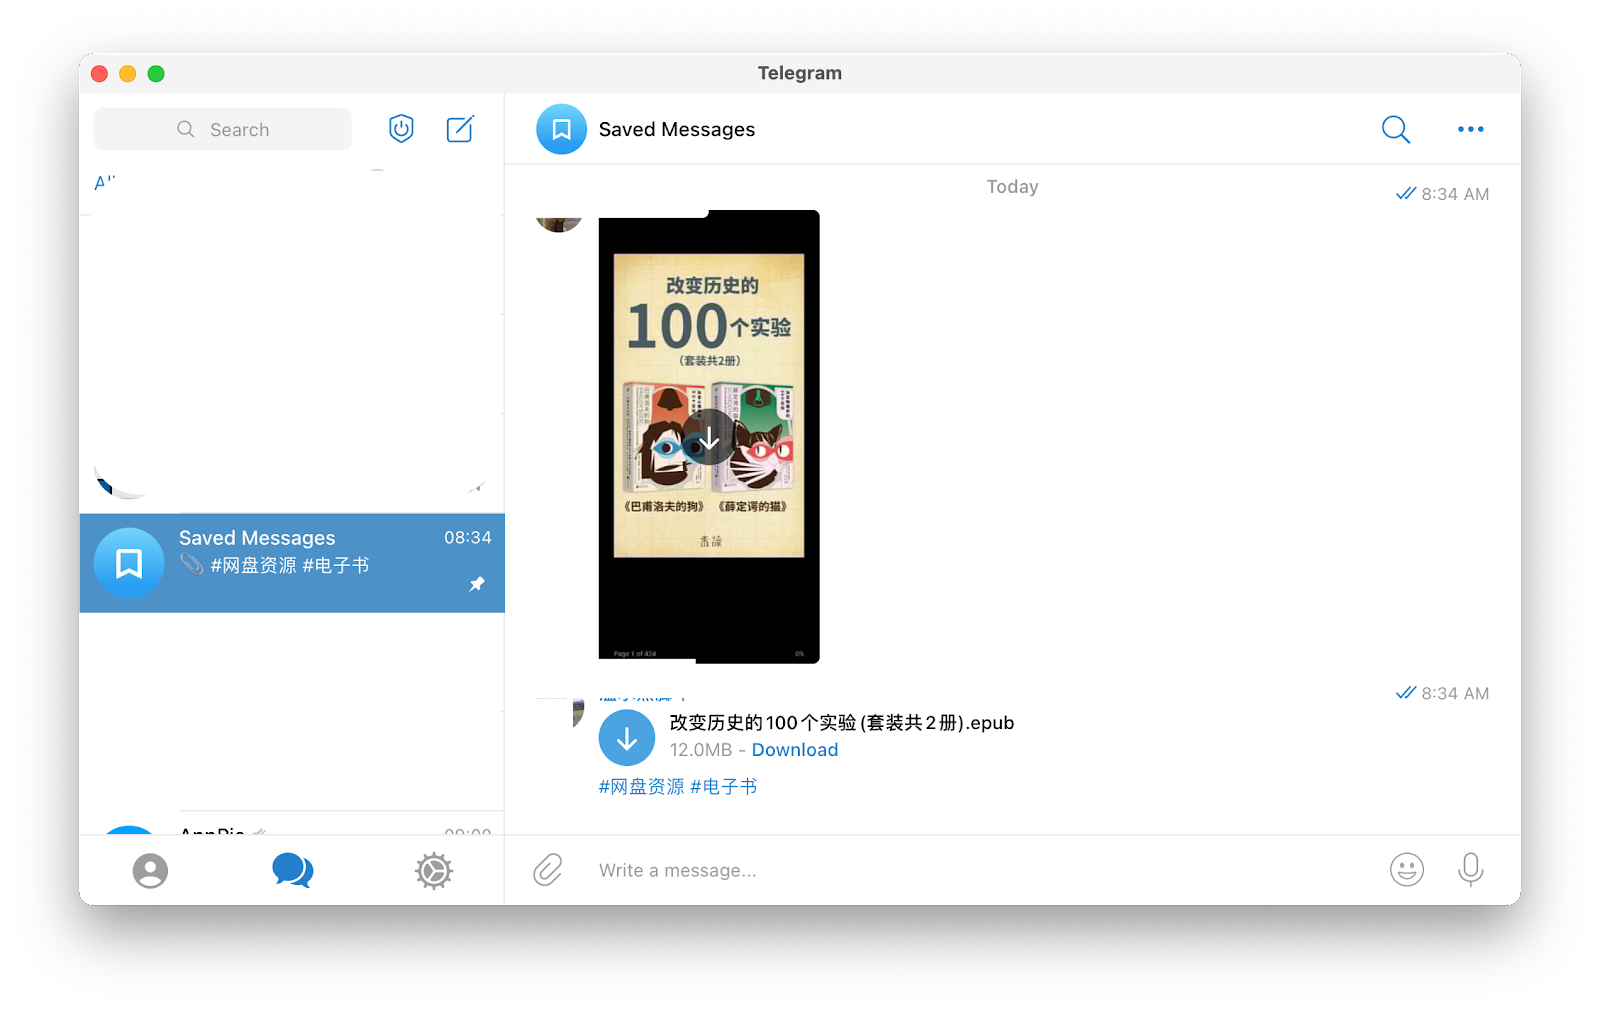Click the Download link for epub file
Viewport: 1600px width, 1010px height.
[x=795, y=750]
